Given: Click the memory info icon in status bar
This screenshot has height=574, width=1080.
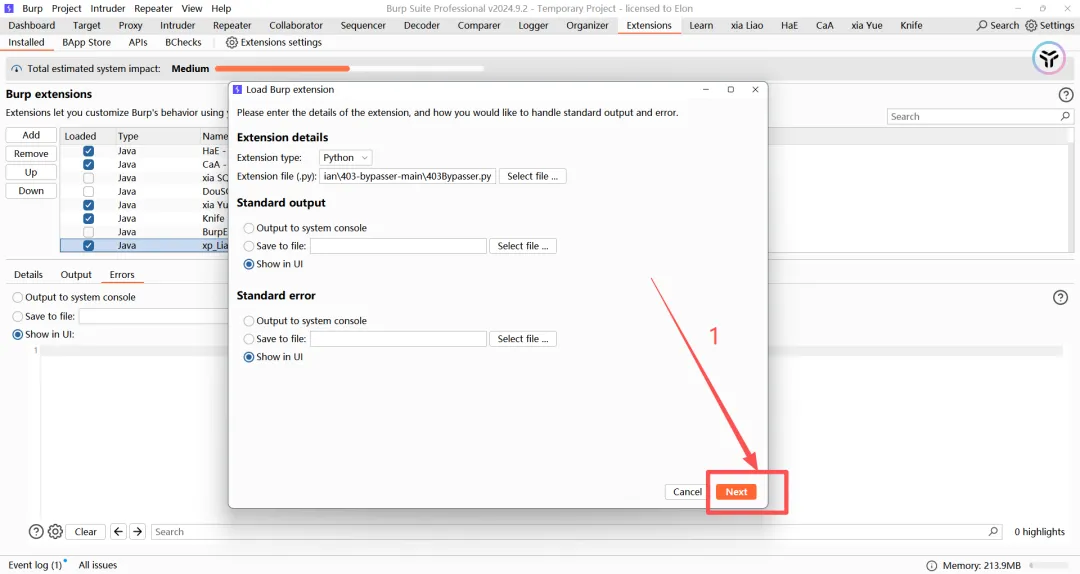Looking at the screenshot, I should [931, 565].
